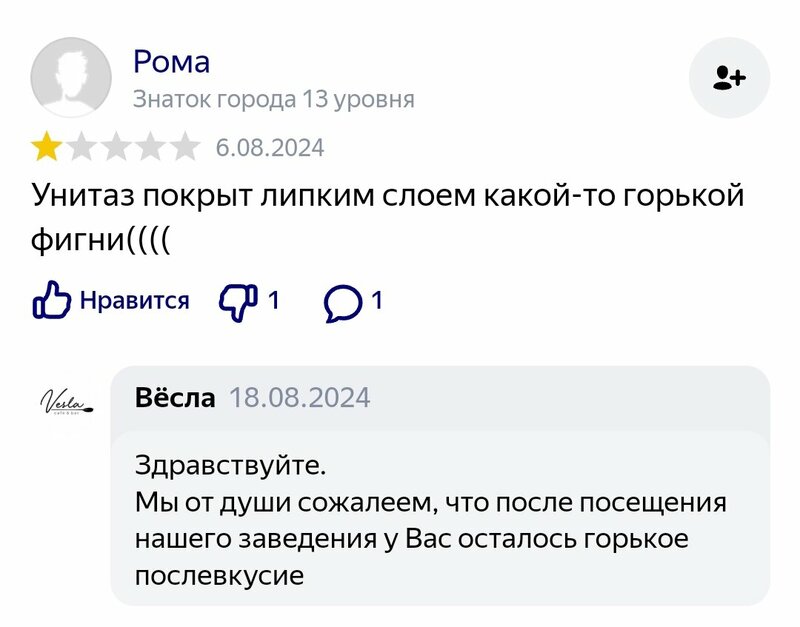
Task: Open the Рома username link
Action: [171, 62]
